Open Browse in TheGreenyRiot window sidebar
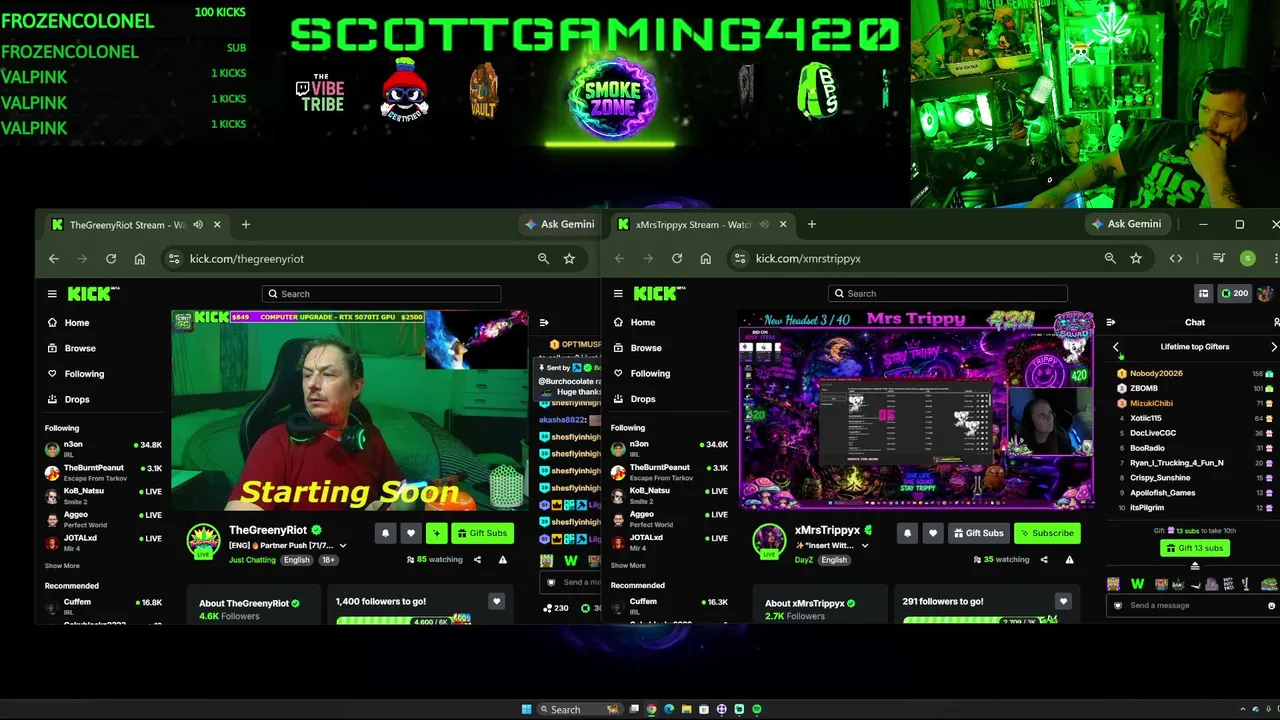 pyautogui.click(x=72, y=348)
